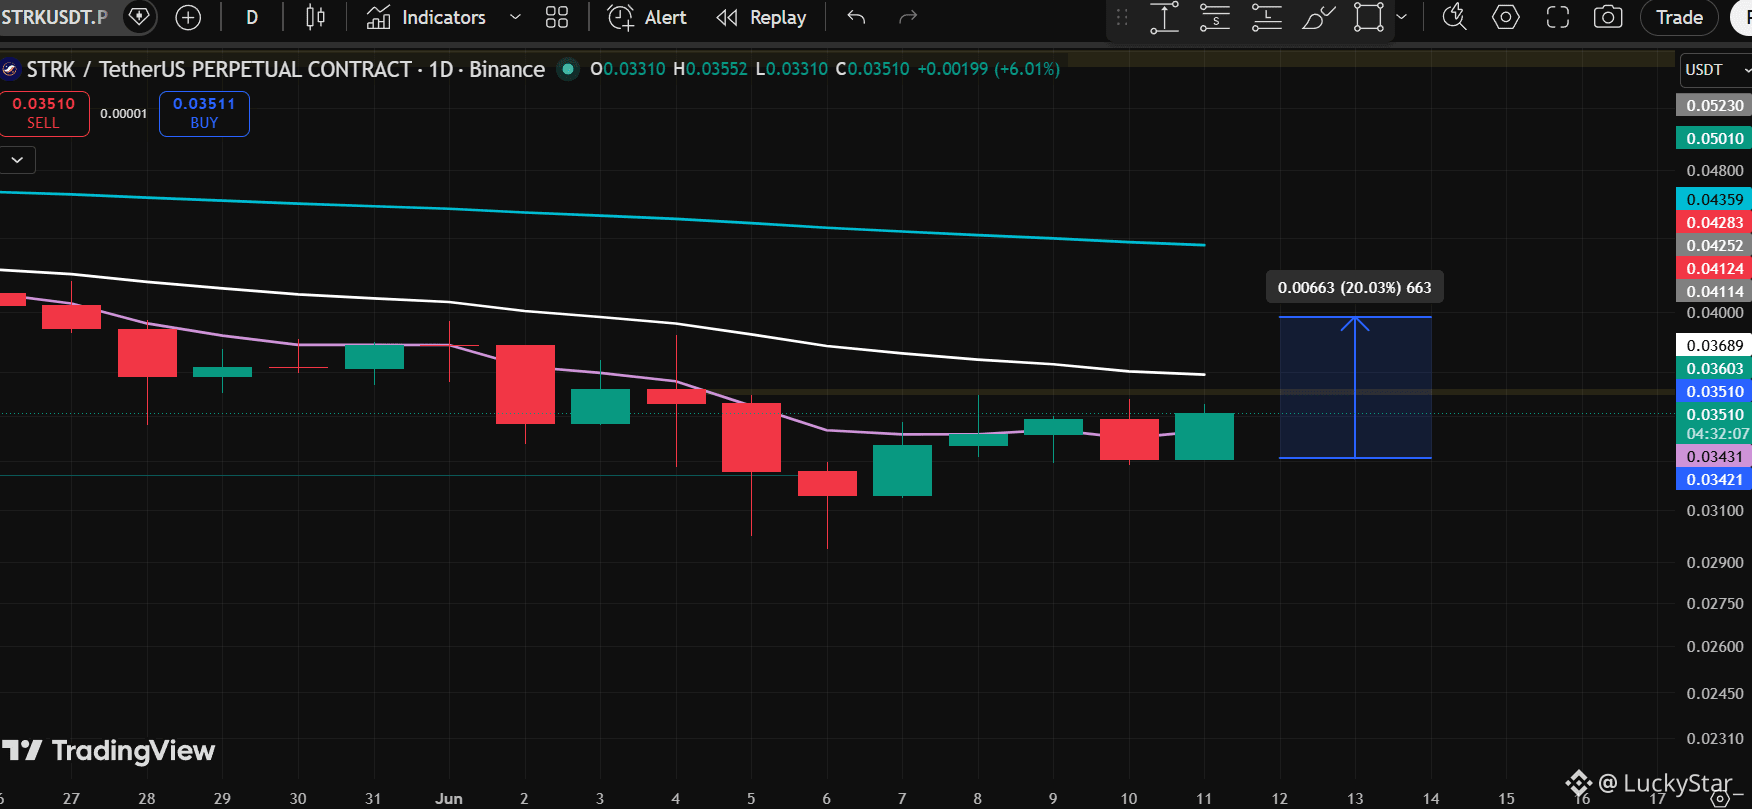
Task: Click the diamond premium badge icon
Action: tap(140, 17)
